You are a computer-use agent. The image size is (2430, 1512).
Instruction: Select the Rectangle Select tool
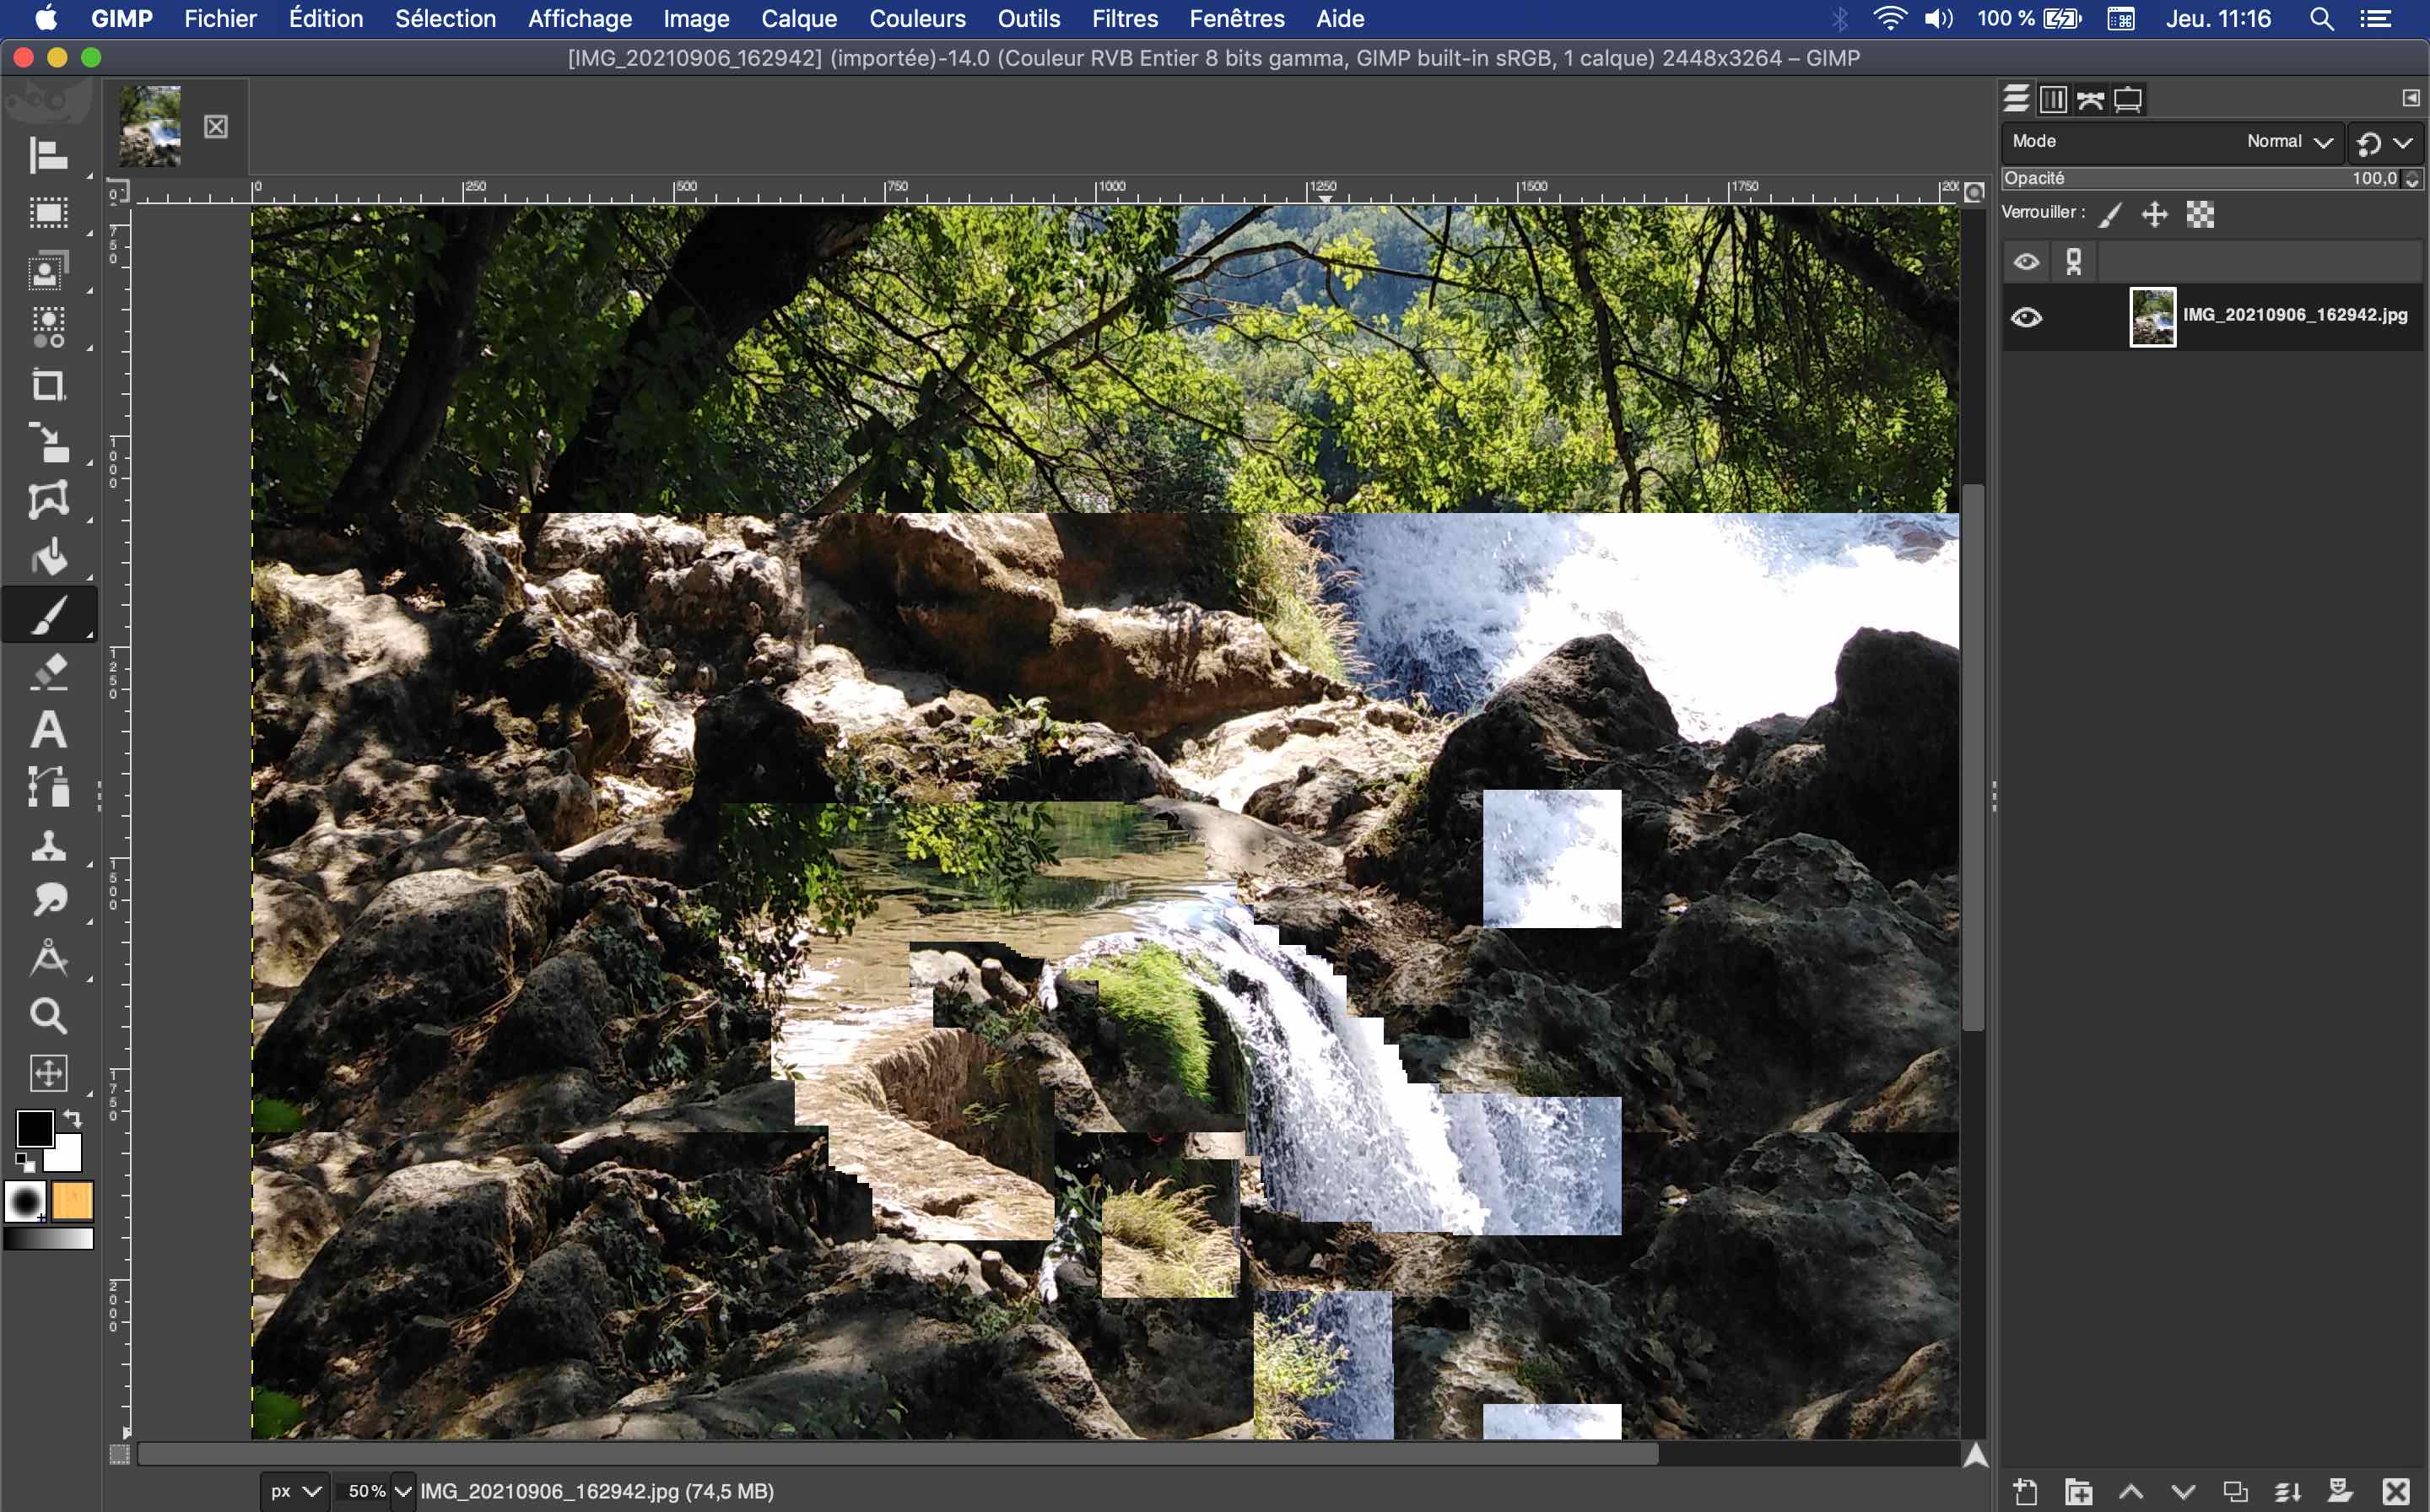coord(48,213)
